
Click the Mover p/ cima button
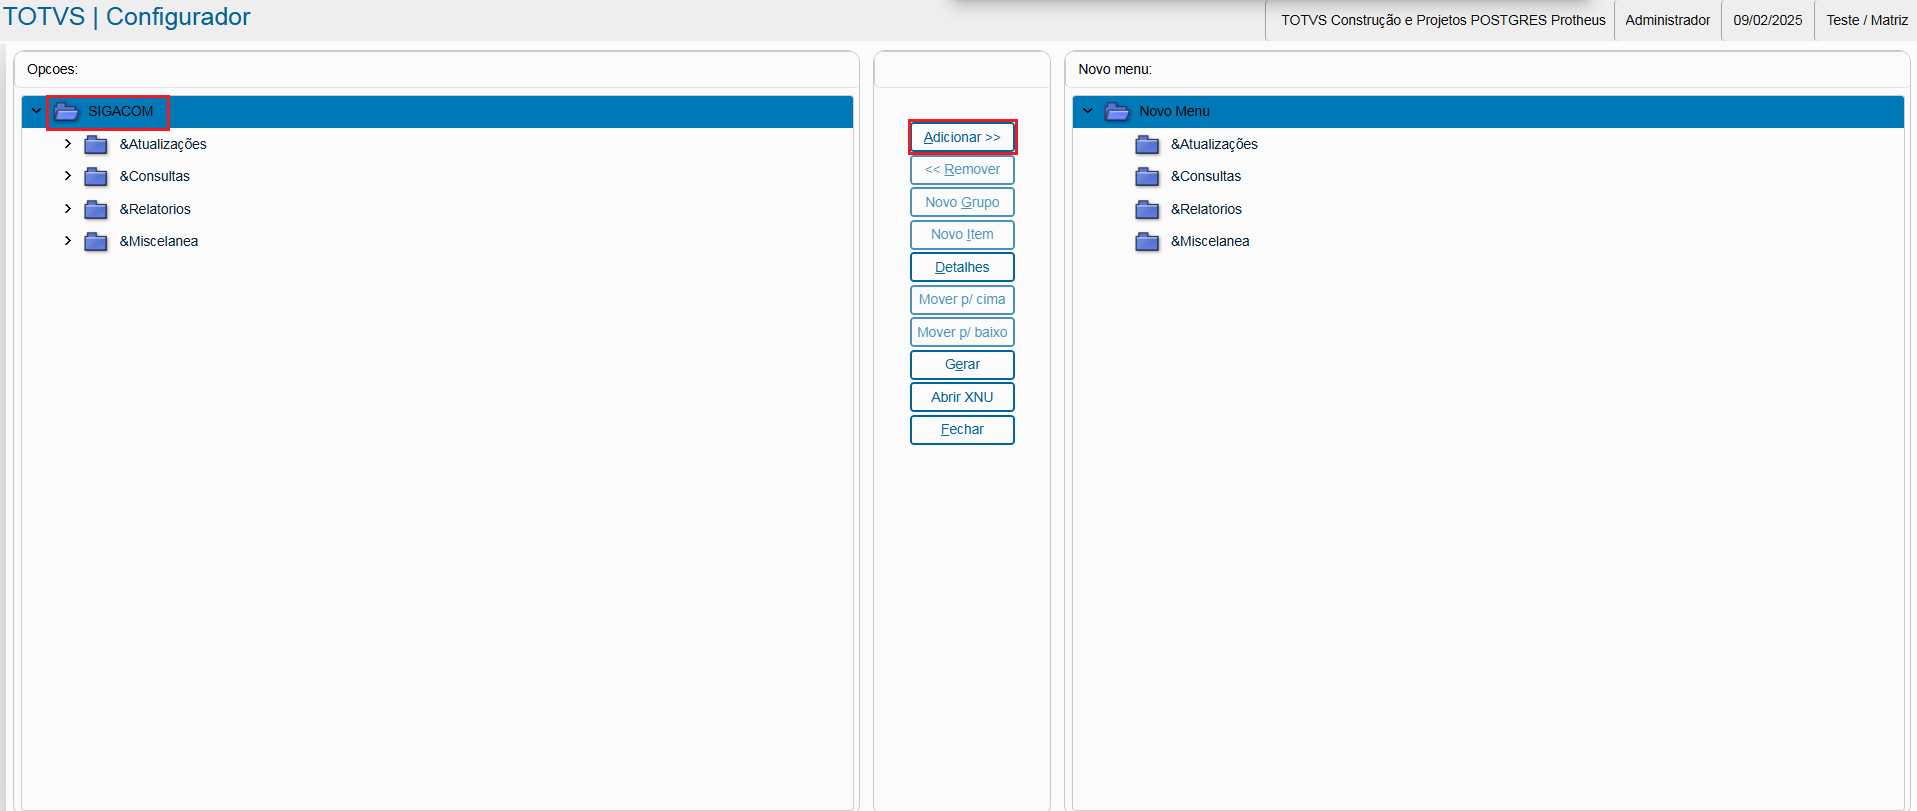962,300
